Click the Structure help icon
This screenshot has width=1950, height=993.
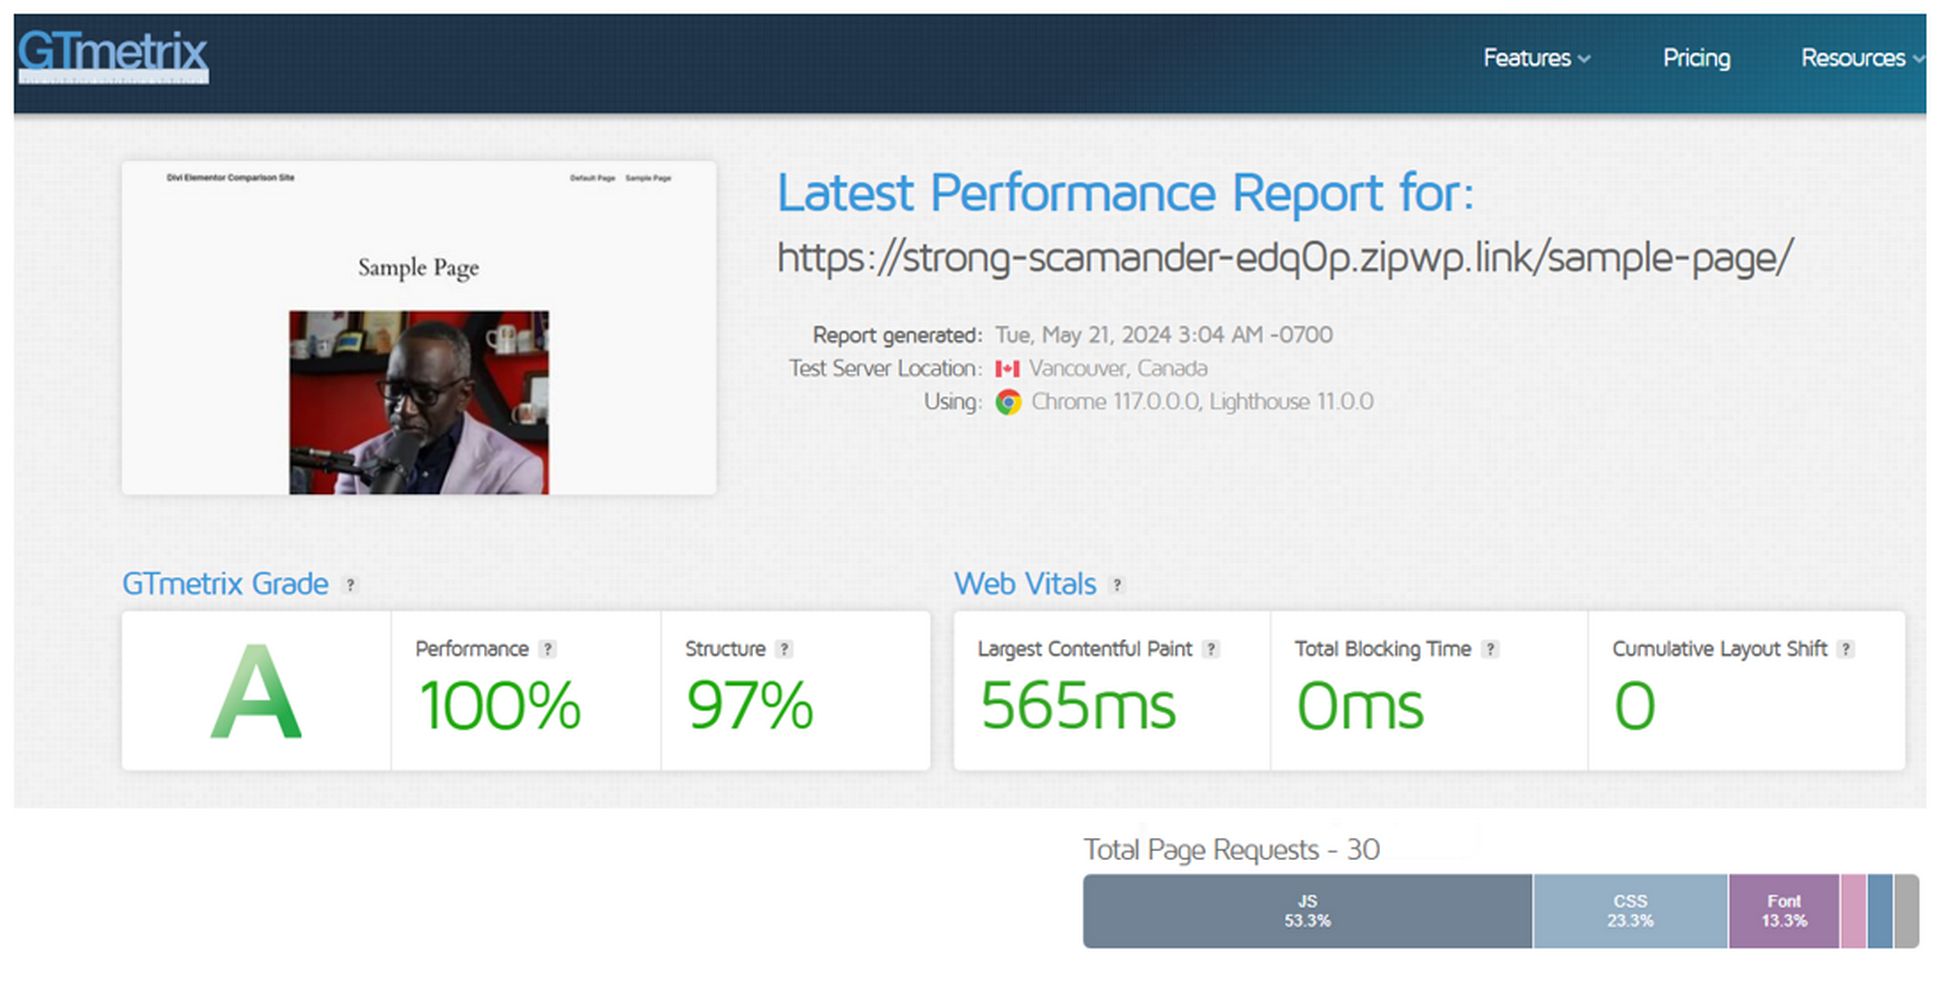pos(785,648)
